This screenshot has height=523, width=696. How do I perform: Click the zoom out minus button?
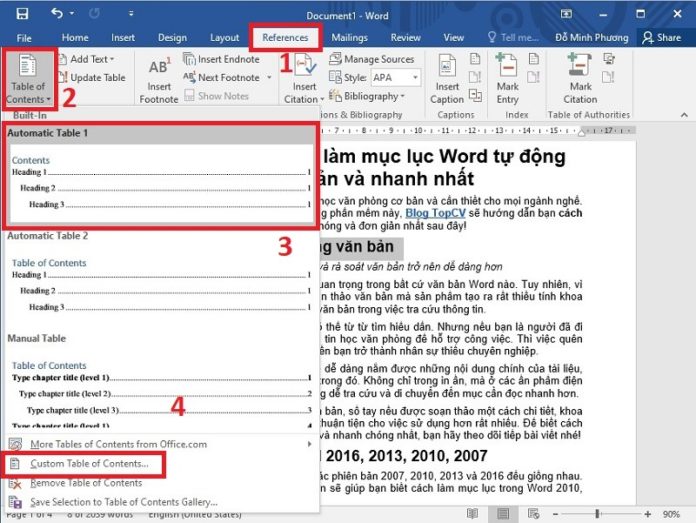(x=555, y=514)
